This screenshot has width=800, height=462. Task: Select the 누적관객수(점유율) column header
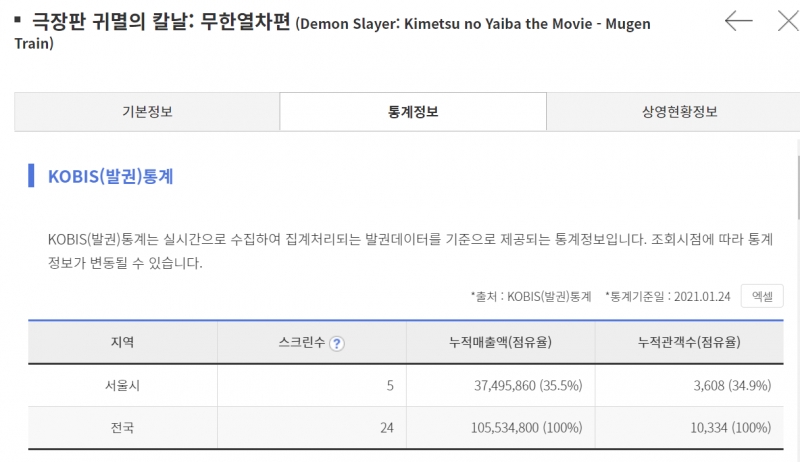coord(689,342)
